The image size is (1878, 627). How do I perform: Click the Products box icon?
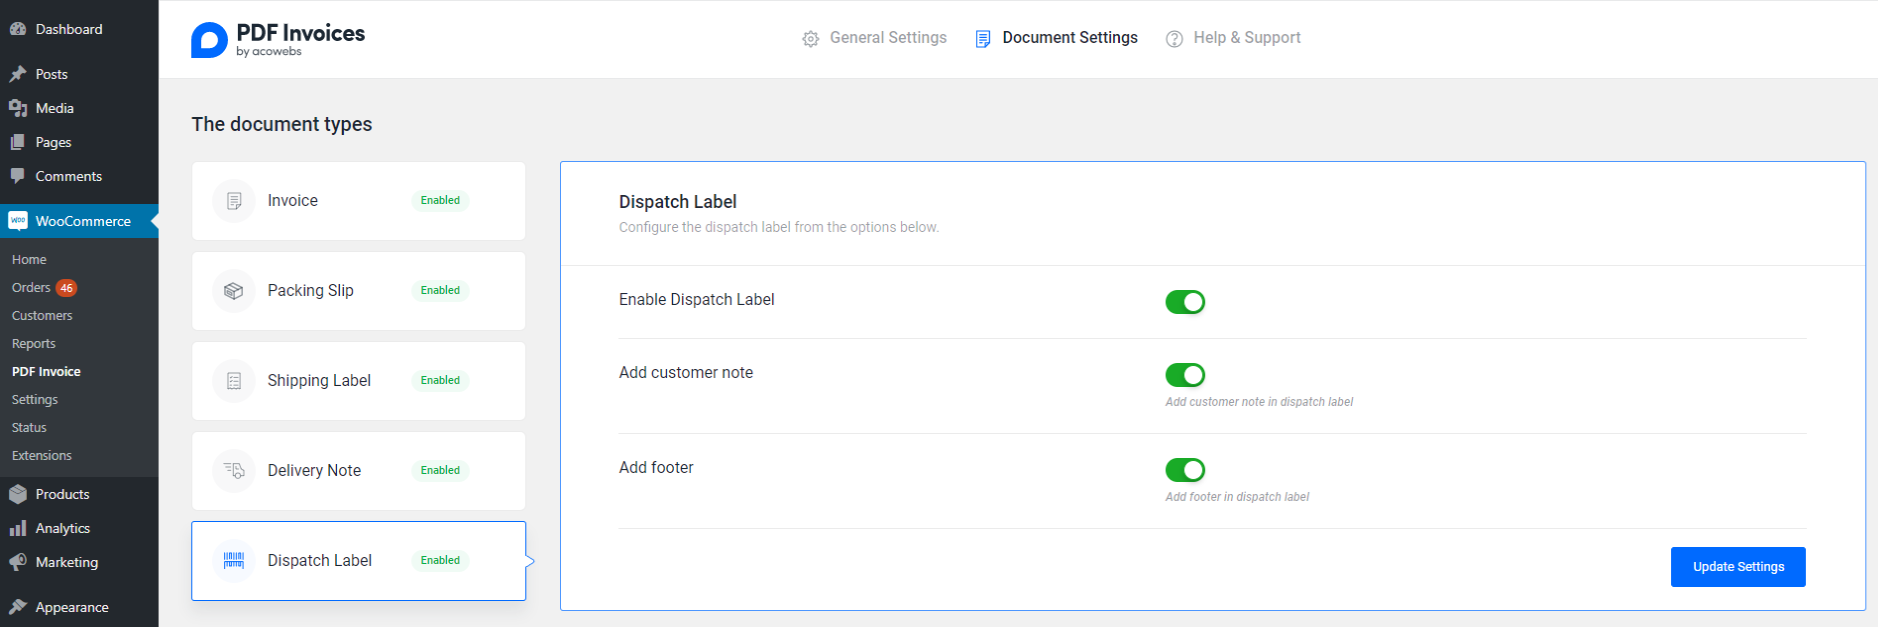(18, 494)
